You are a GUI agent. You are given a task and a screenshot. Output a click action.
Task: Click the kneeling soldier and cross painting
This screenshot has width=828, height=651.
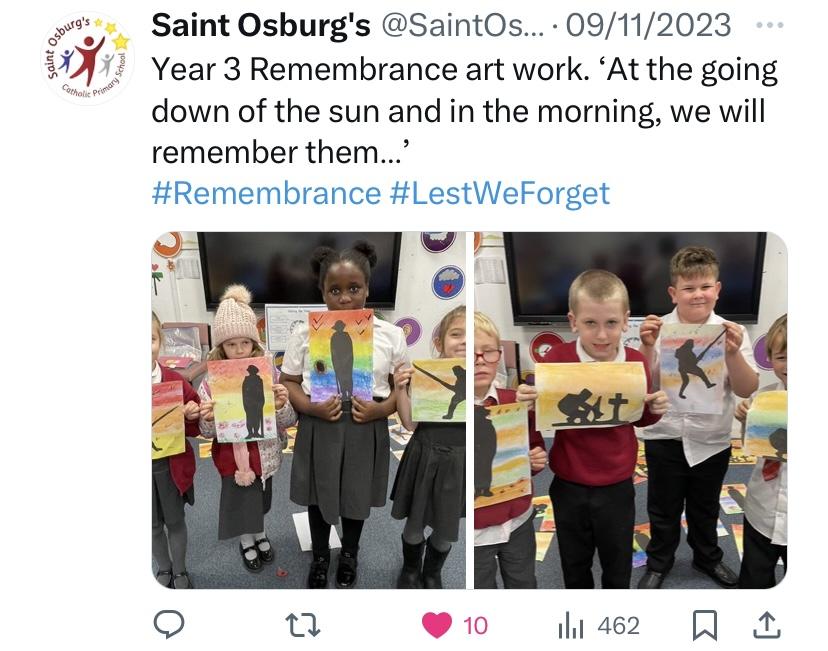tap(590, 395)
